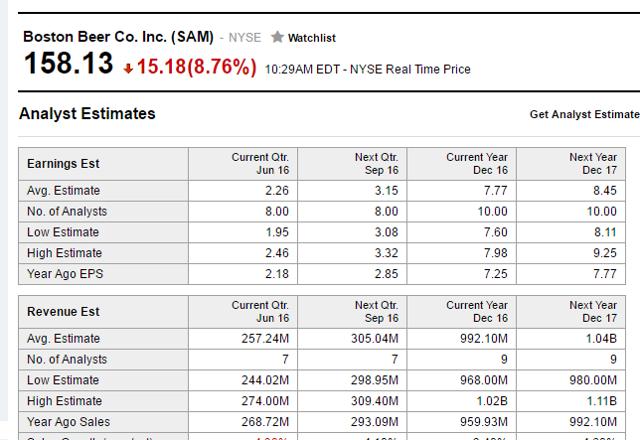The image size is (640, 440).
Task: Click high earnings estimate 2.46
Action: [x=277, y=253]
